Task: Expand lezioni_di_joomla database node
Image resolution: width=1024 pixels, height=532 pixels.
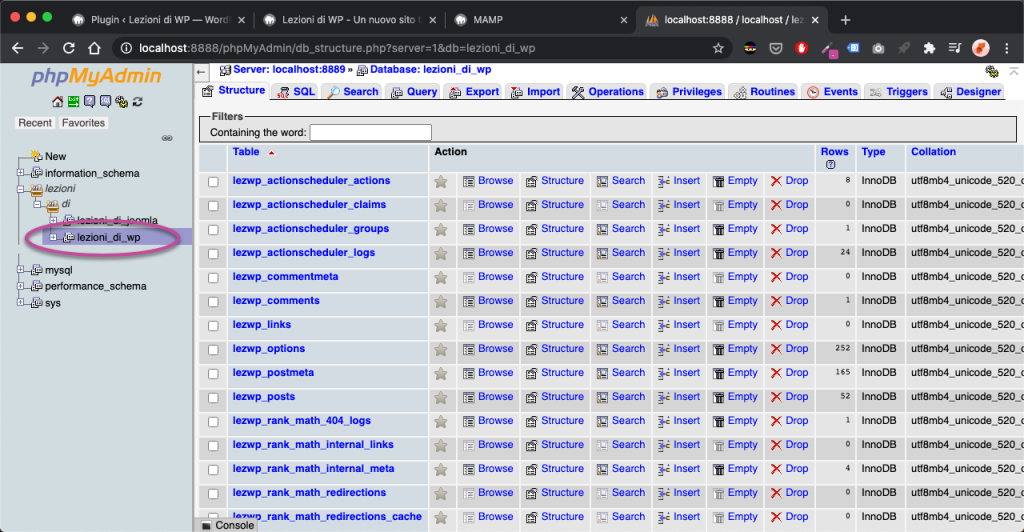Action: coord(53,220)
